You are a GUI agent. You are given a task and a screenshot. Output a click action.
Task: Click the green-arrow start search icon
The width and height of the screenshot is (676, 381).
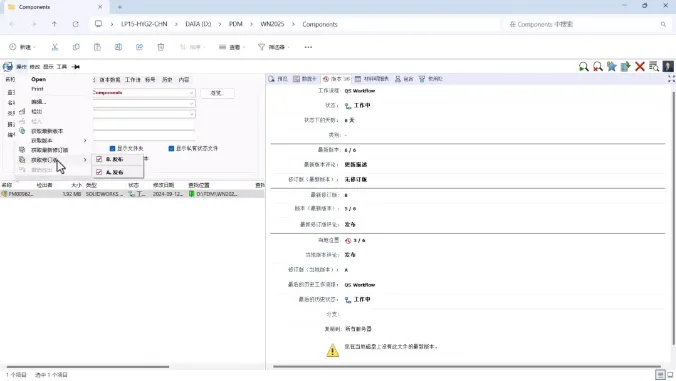tap(583, 66)
